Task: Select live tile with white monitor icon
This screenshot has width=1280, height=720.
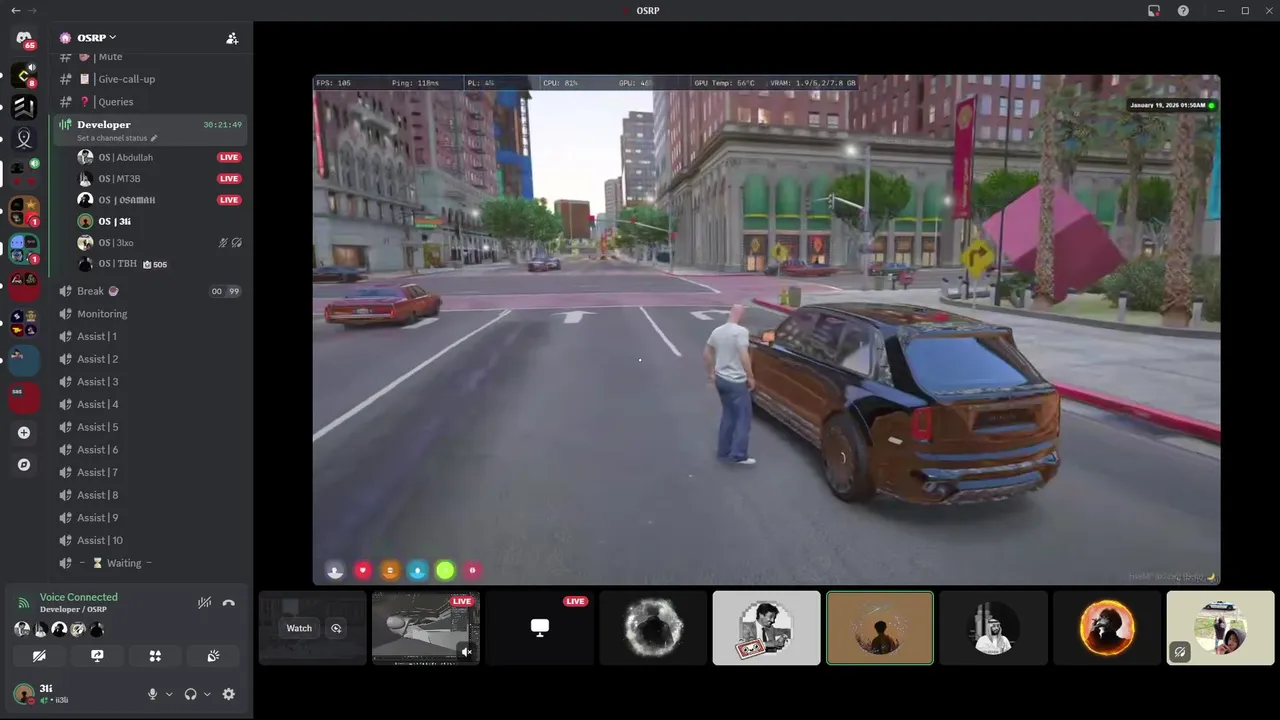Action: tap(540, 628)
